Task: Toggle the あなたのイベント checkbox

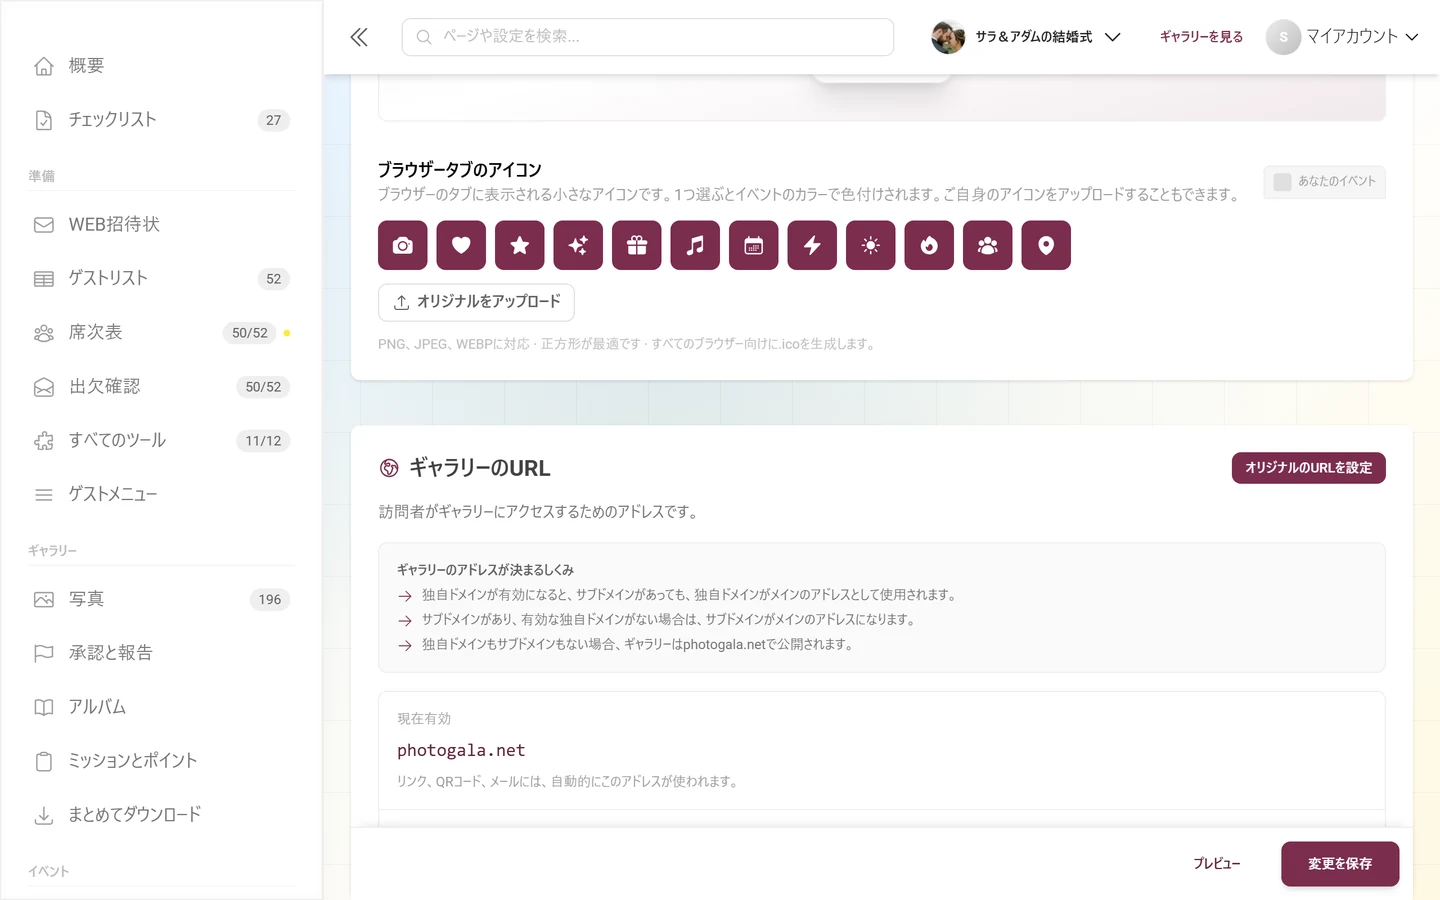Action: [x=1282, y=182]
